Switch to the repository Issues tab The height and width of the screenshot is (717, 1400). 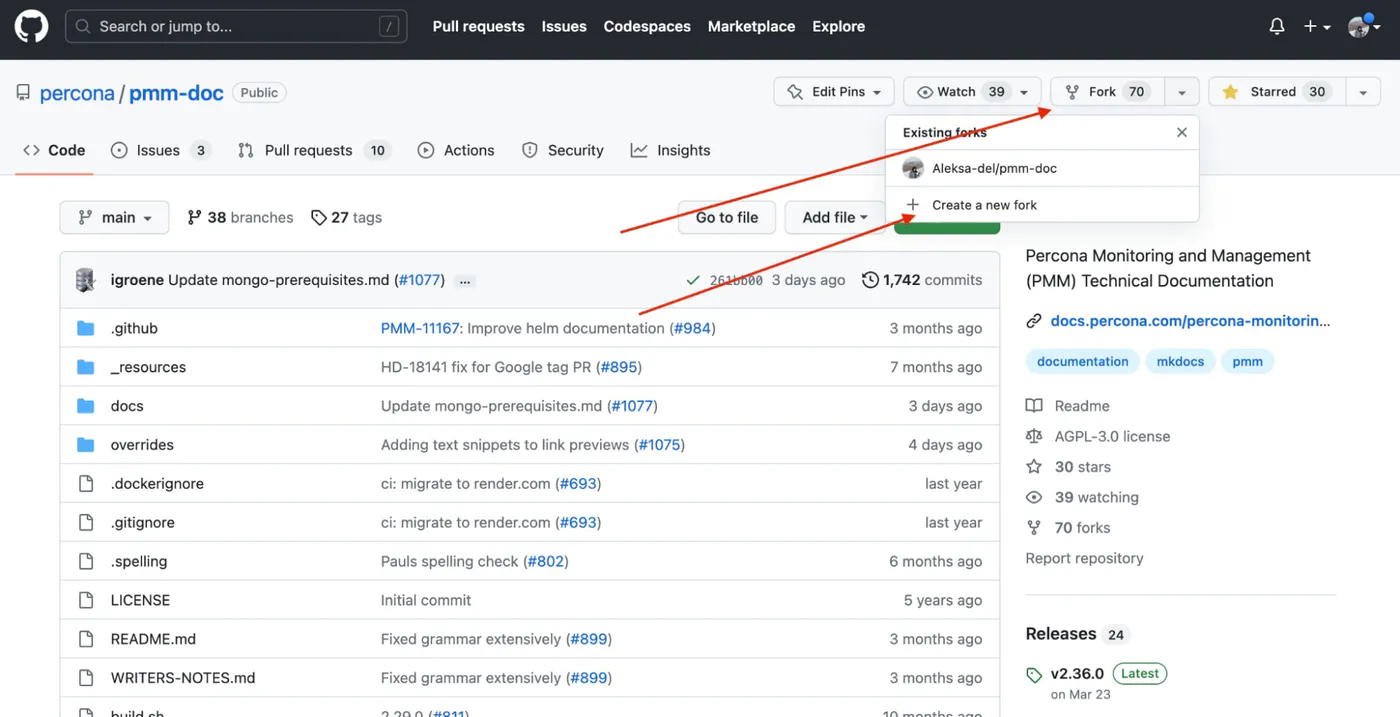coord(160,150)
